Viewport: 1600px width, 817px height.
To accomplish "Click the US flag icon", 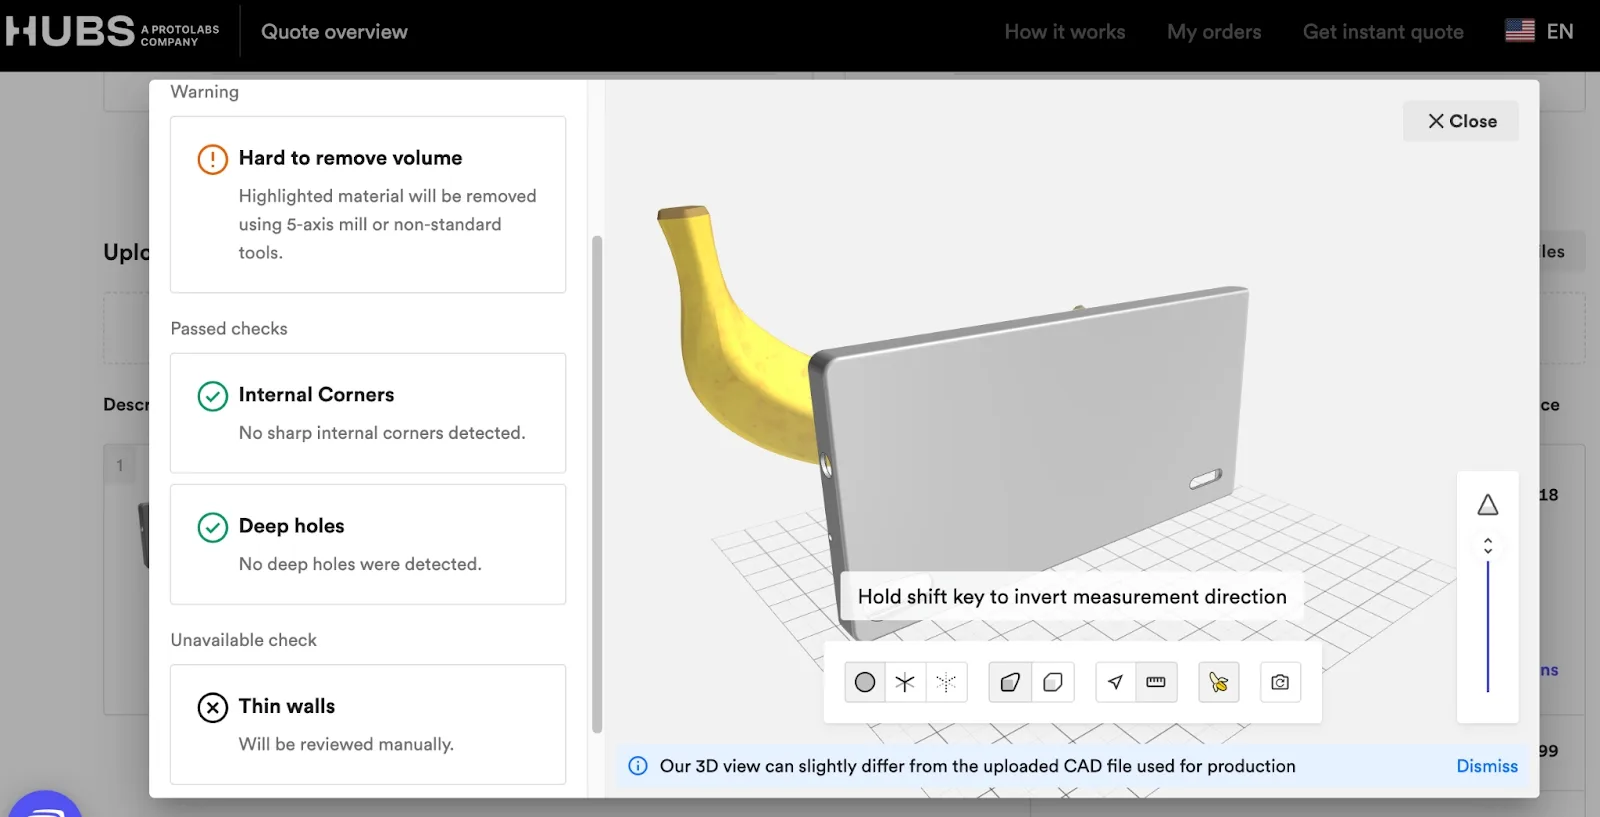I will coord(1520,31).
